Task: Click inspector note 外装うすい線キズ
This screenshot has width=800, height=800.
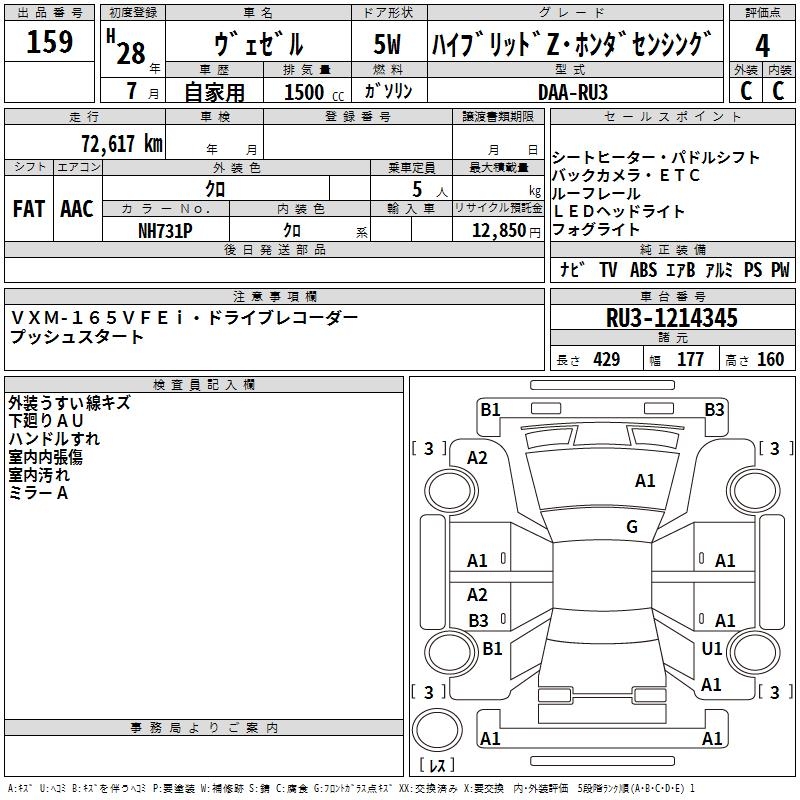Action: [x=69, y=403]
